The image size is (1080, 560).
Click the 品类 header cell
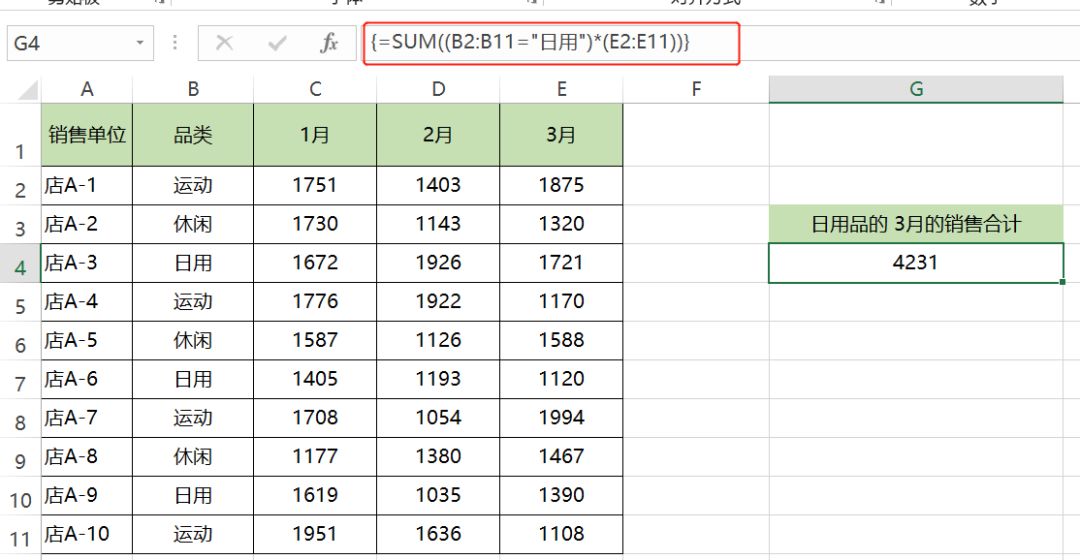[193, 135]
